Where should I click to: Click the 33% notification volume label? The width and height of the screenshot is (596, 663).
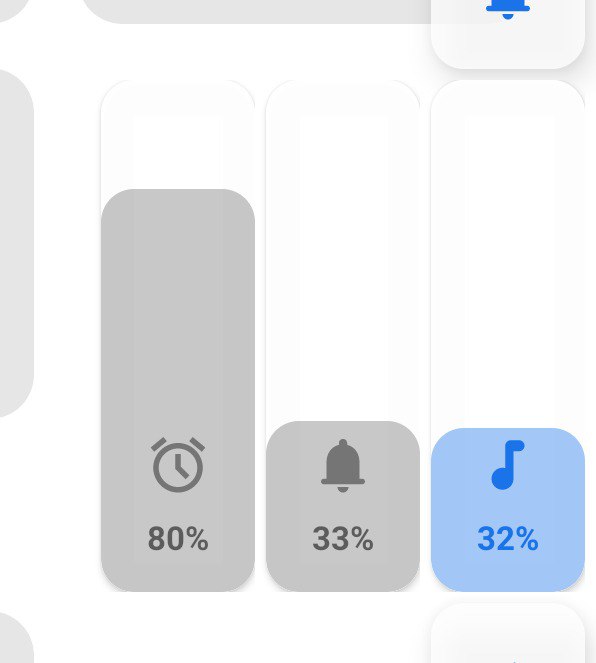343,539
